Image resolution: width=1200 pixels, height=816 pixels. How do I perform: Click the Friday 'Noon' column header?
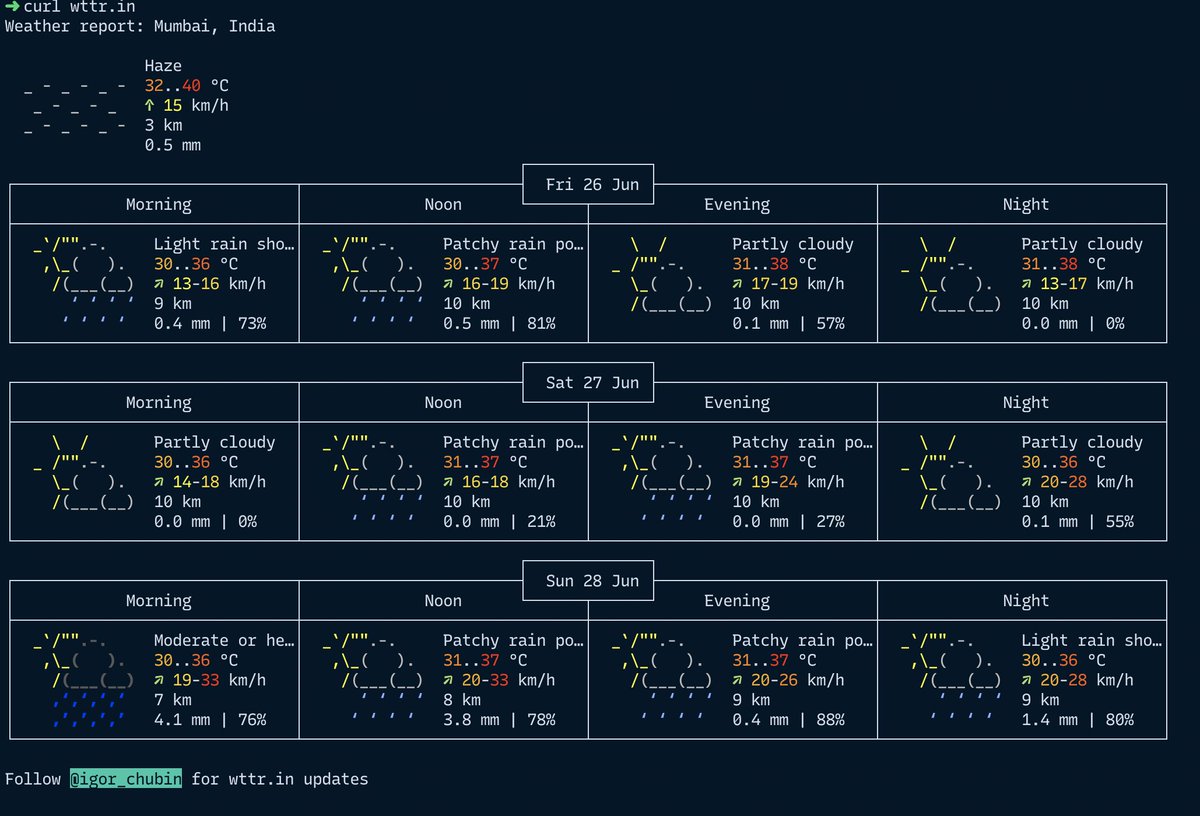click(443, 204)
